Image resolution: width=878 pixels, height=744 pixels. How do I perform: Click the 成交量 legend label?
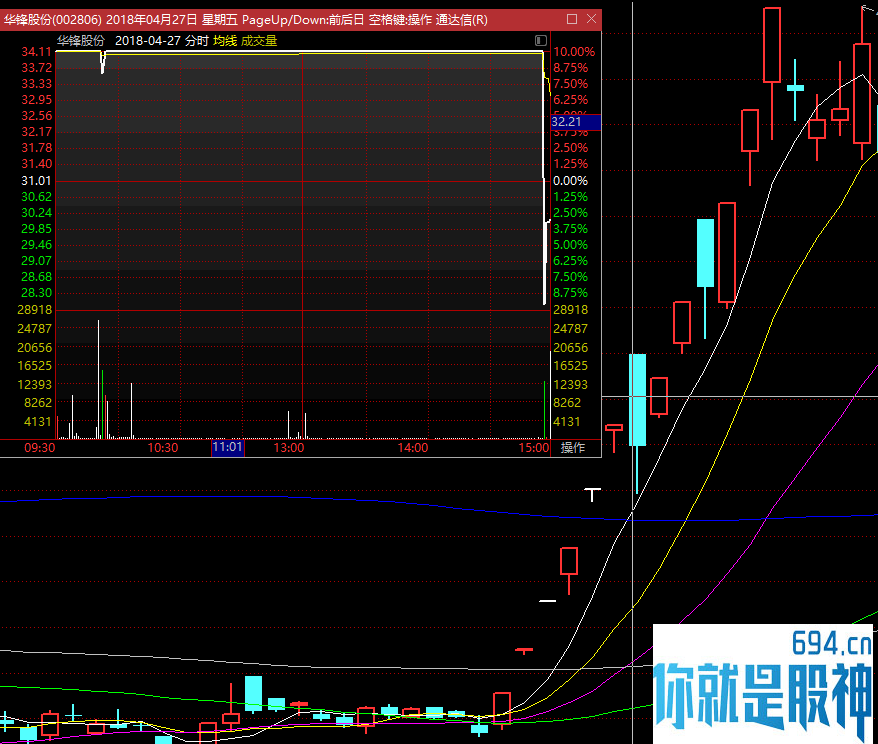(x=259, y=41)
